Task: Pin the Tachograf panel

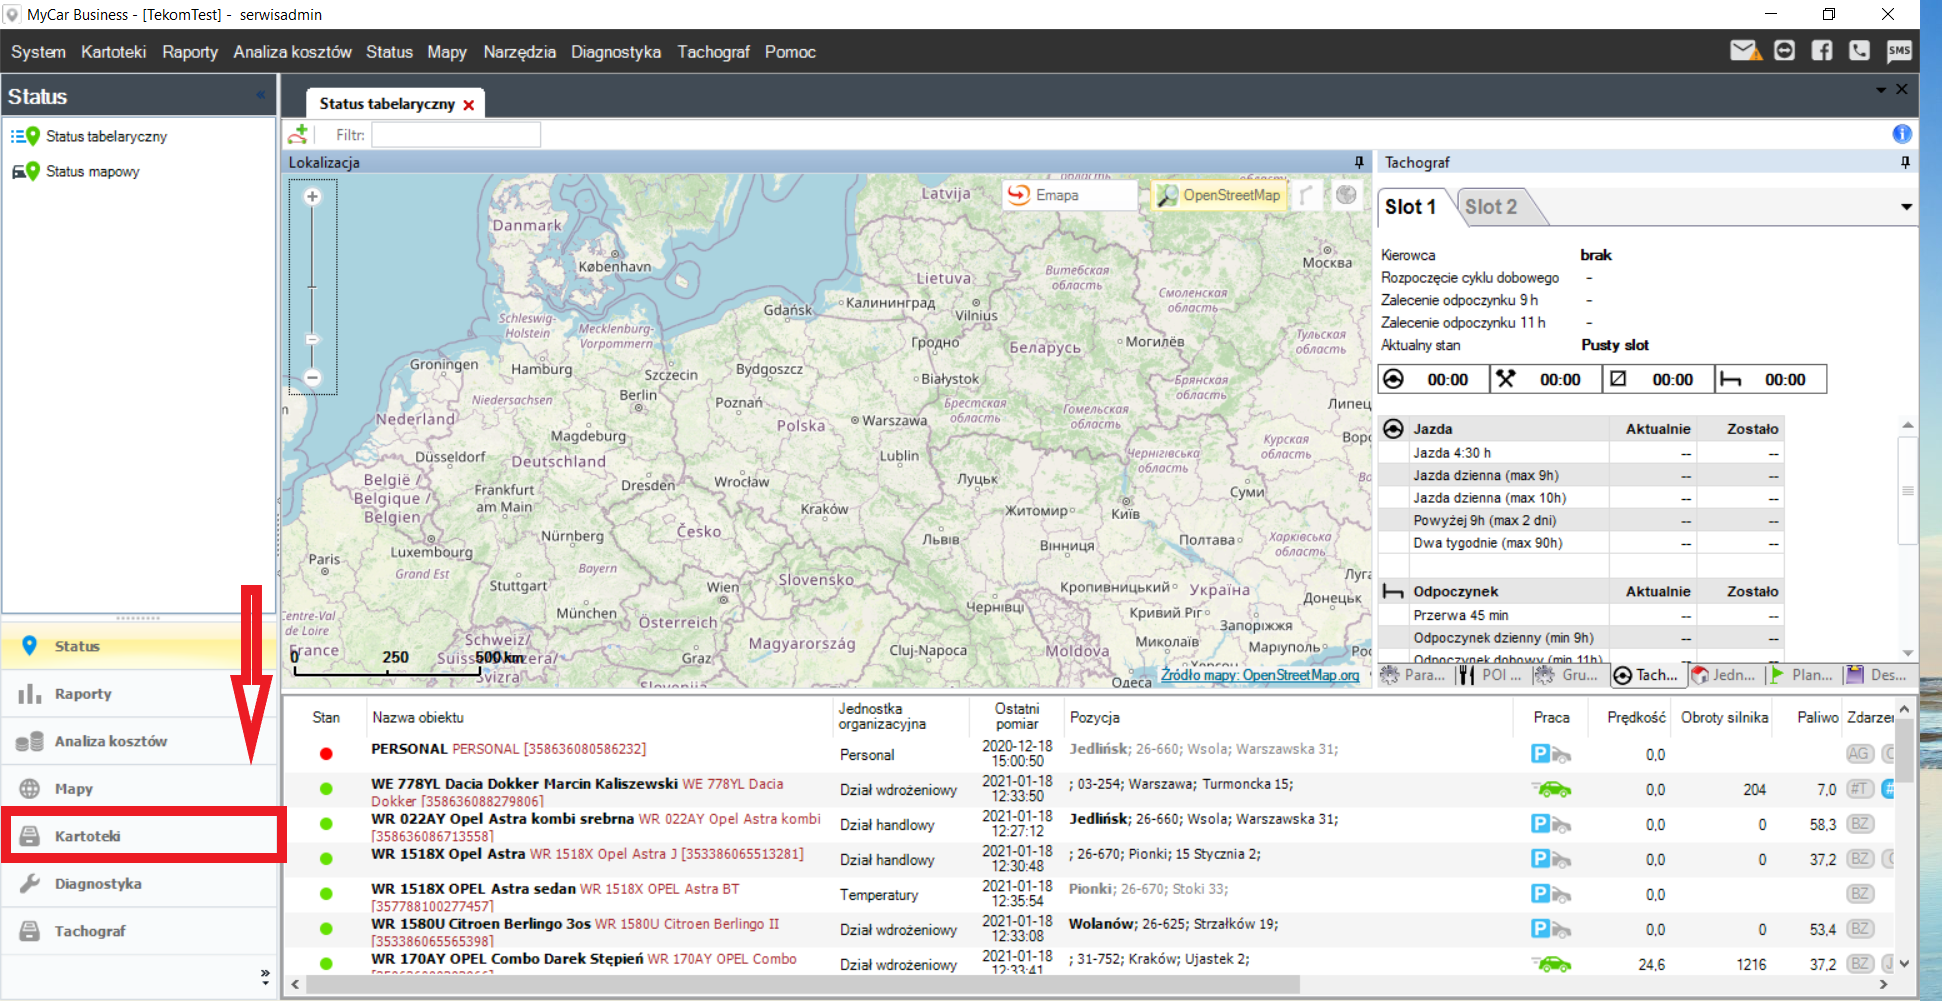Action: (x=1905, y=162)
